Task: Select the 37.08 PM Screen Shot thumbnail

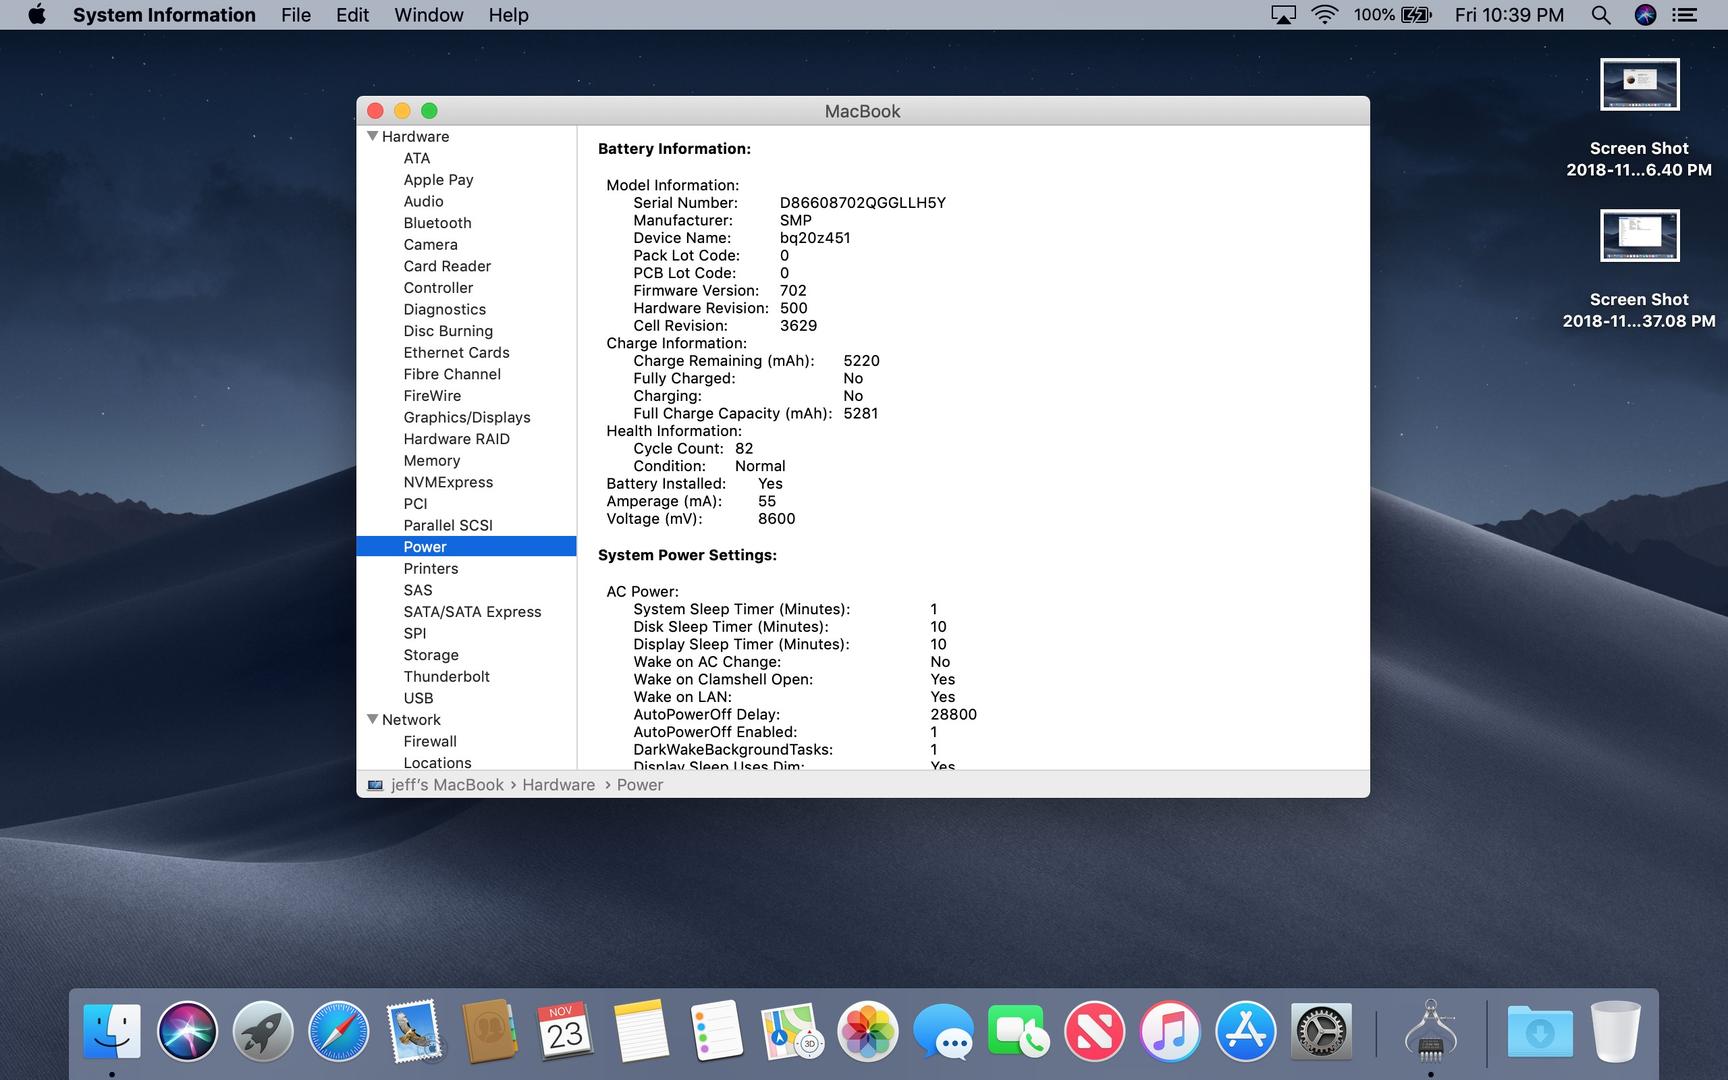Action: click(1639, 235)
